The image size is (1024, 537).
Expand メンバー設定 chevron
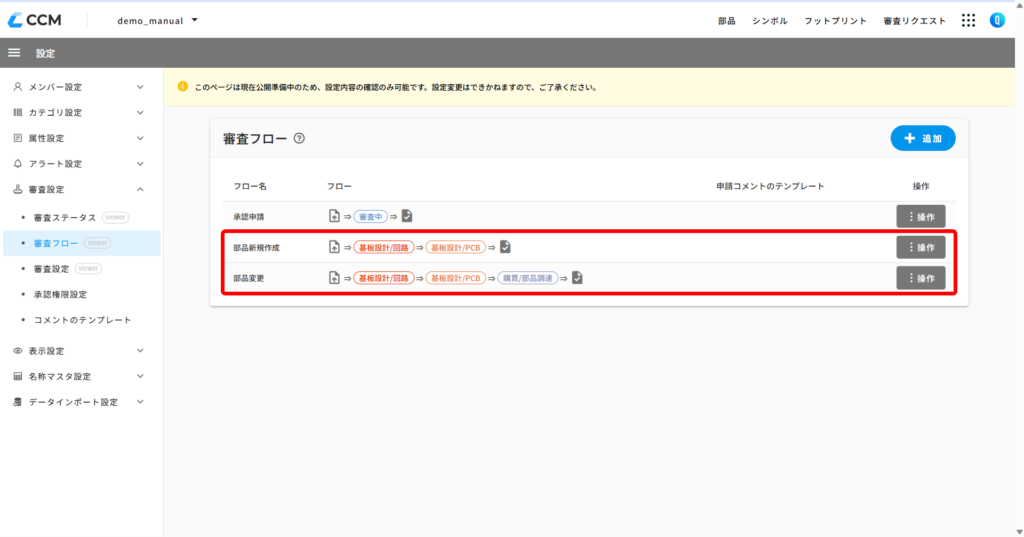[140, 87]
